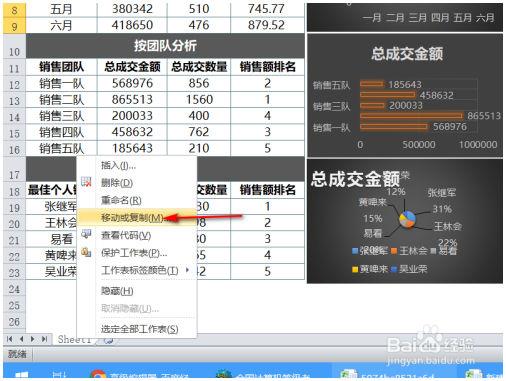Click the 查看代码 icon

click(86, 234)
